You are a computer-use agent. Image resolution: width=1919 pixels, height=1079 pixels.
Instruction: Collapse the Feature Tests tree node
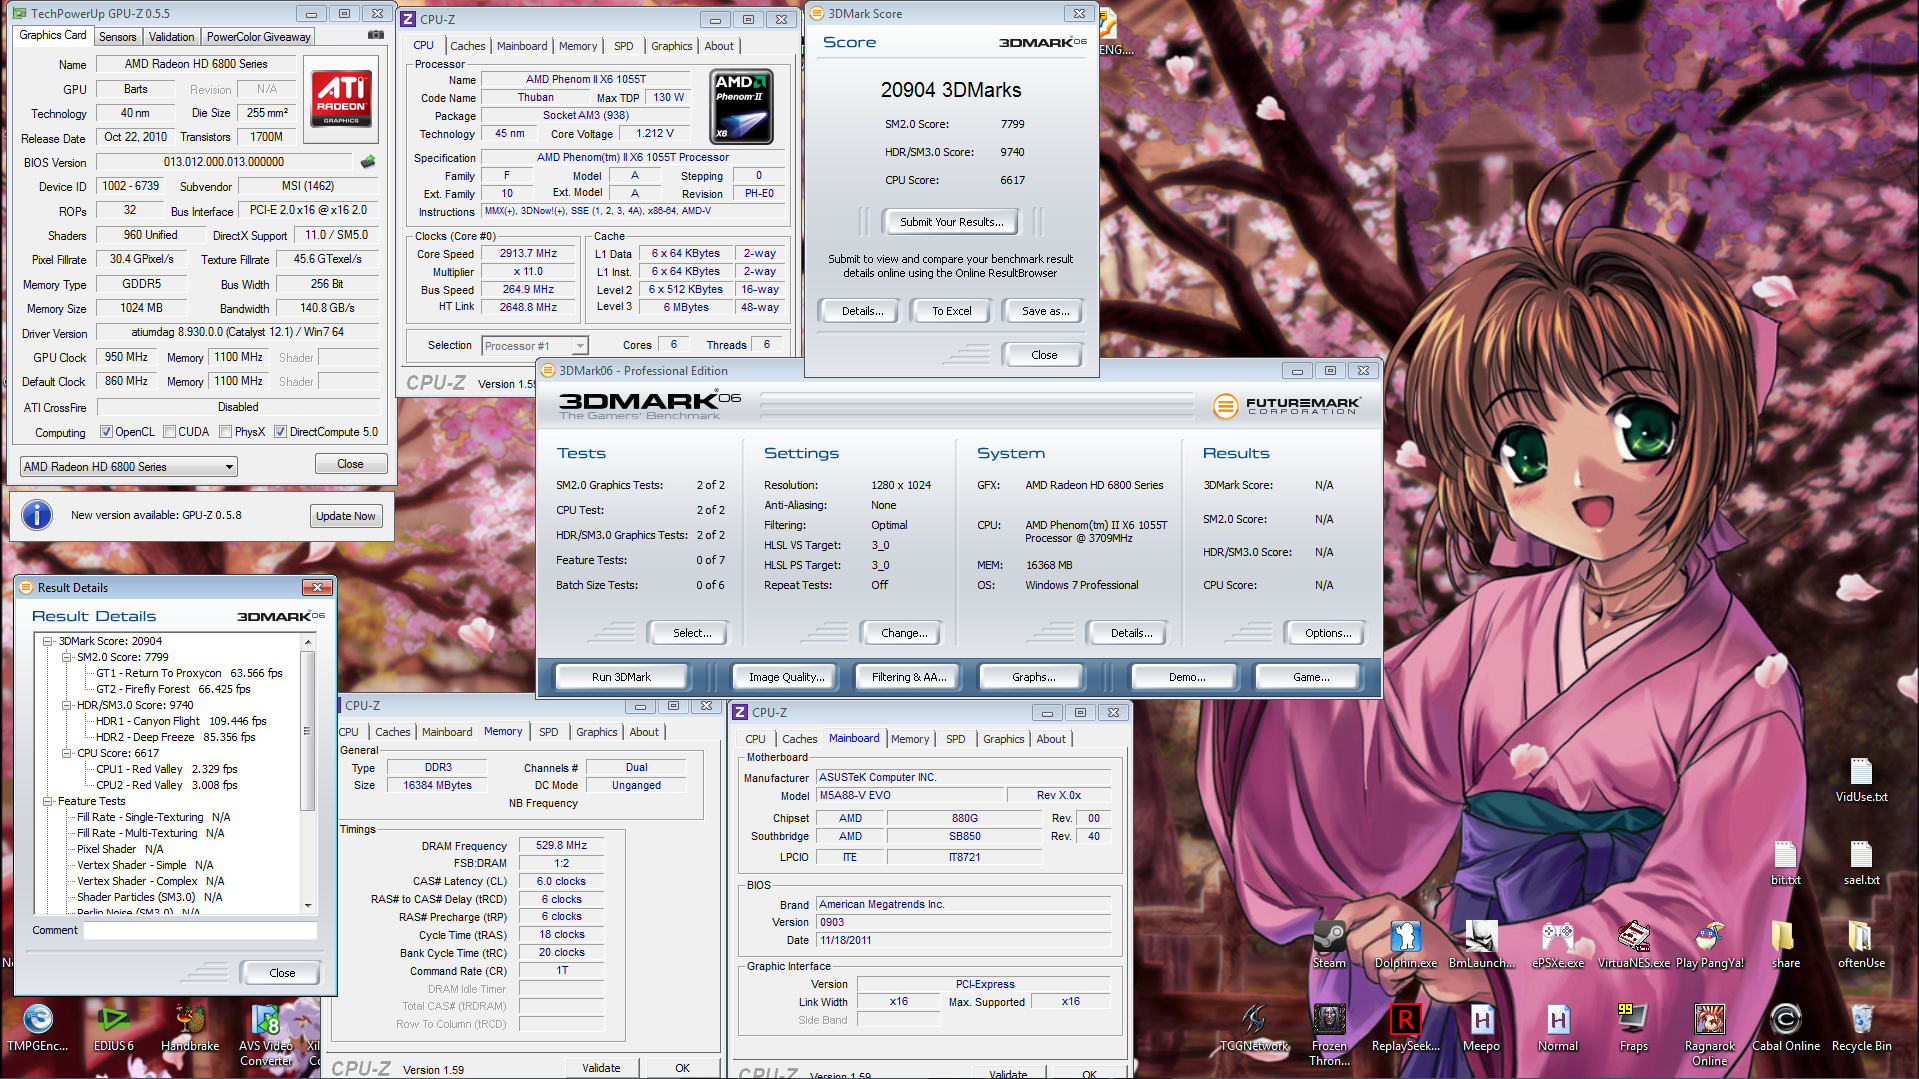click(48, 801)
